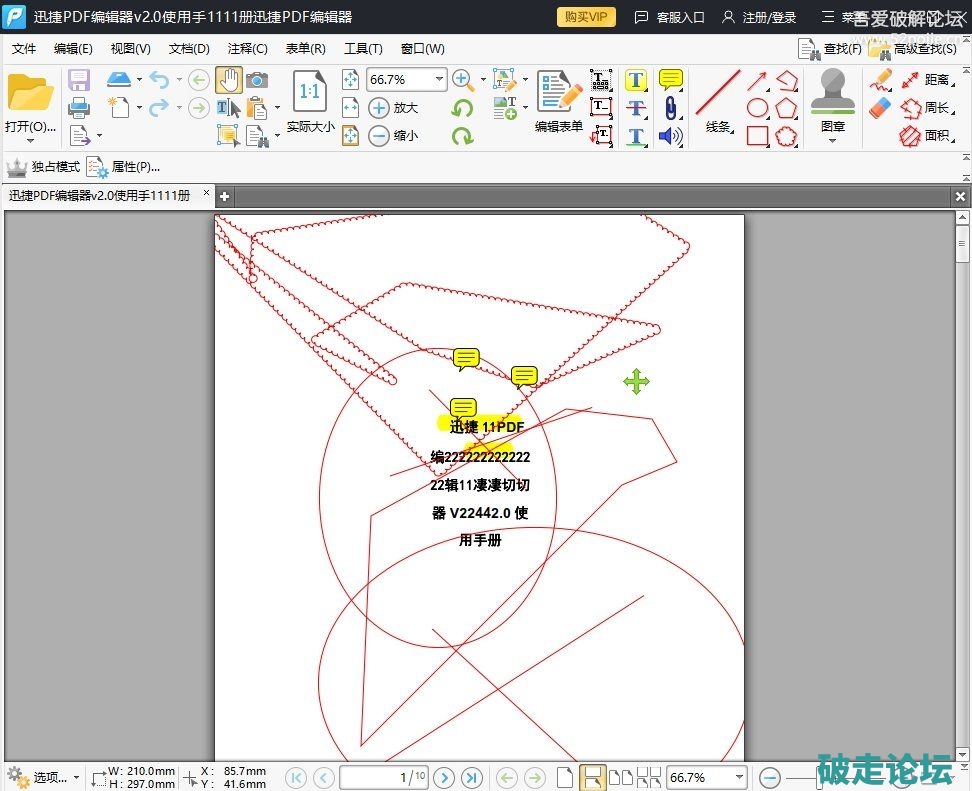Open the zoom percentage dropdown in toolbar

[x=439, y=80]
